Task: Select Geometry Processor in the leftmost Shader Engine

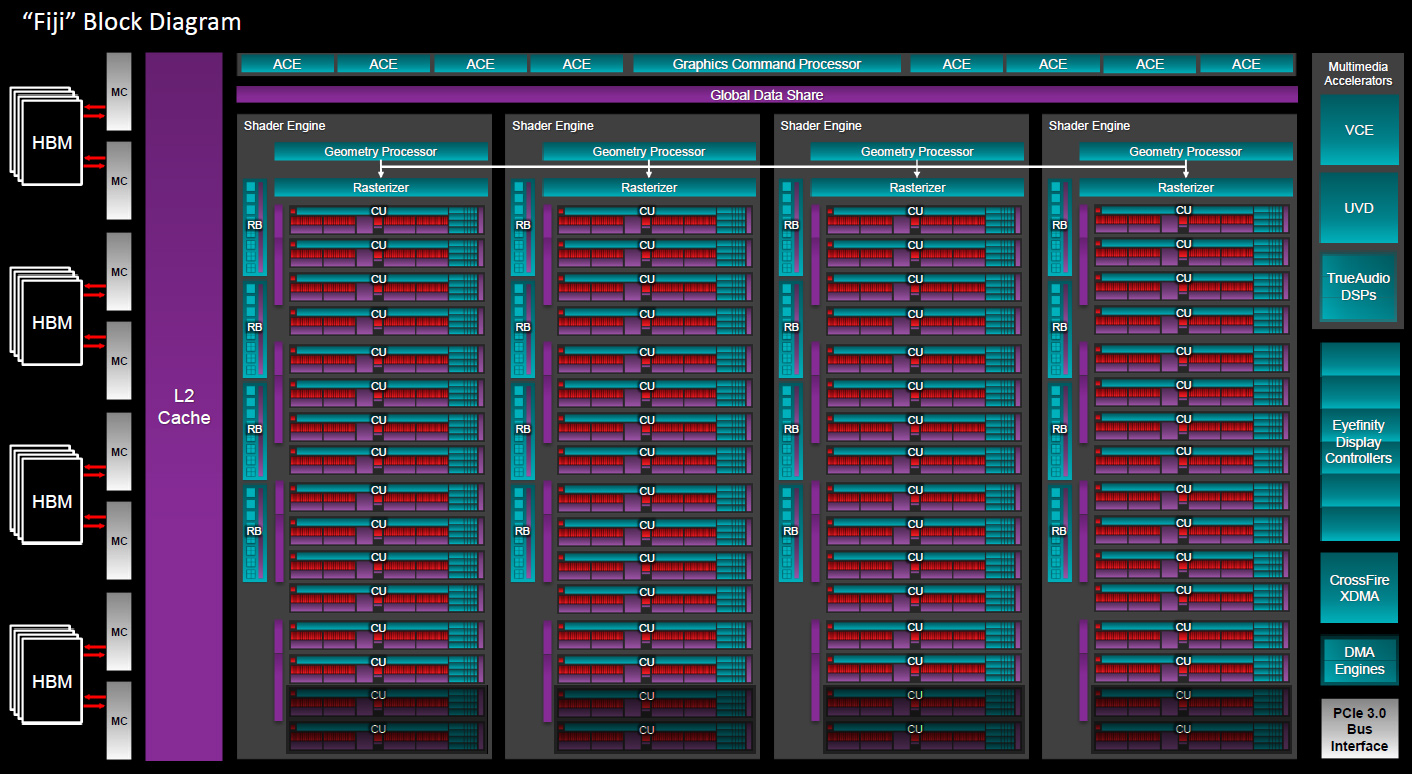Action: (x=381, y=152)
